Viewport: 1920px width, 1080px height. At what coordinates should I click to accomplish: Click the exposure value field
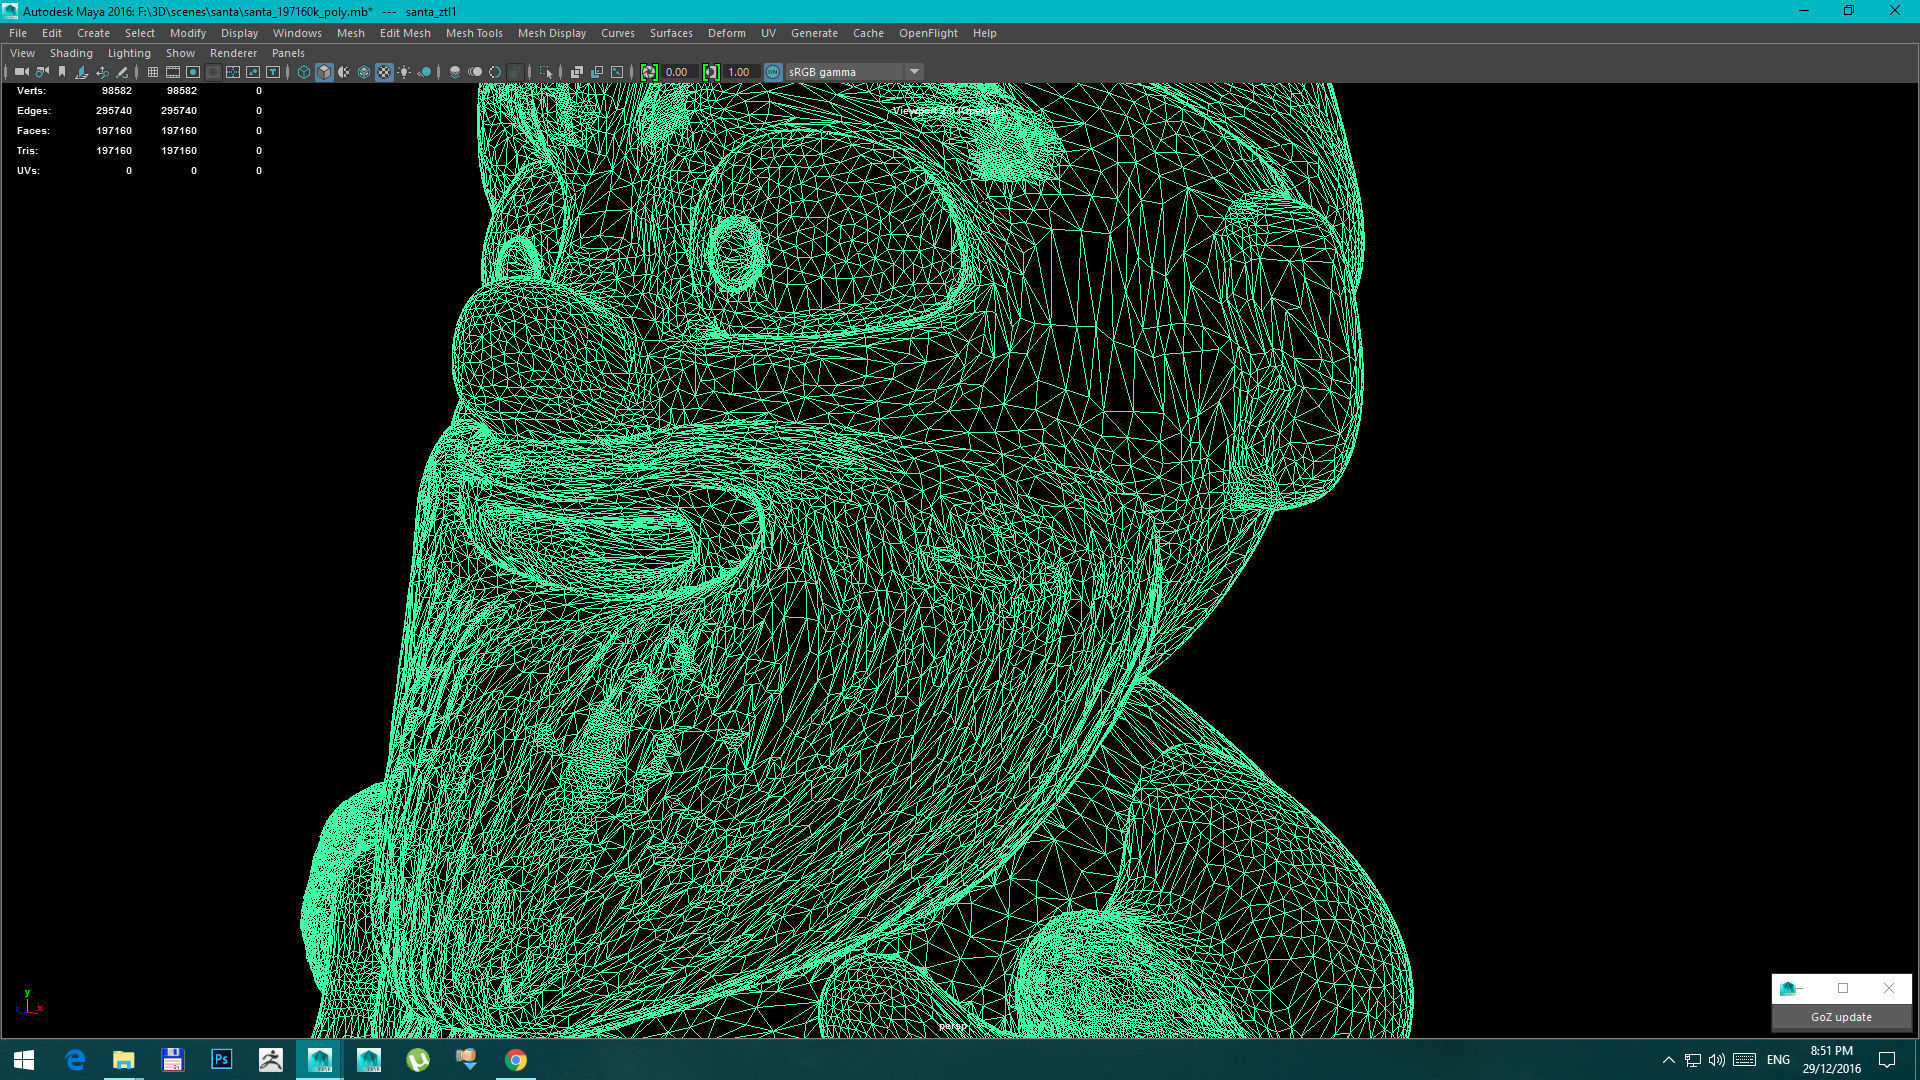[x=678, y=72]
